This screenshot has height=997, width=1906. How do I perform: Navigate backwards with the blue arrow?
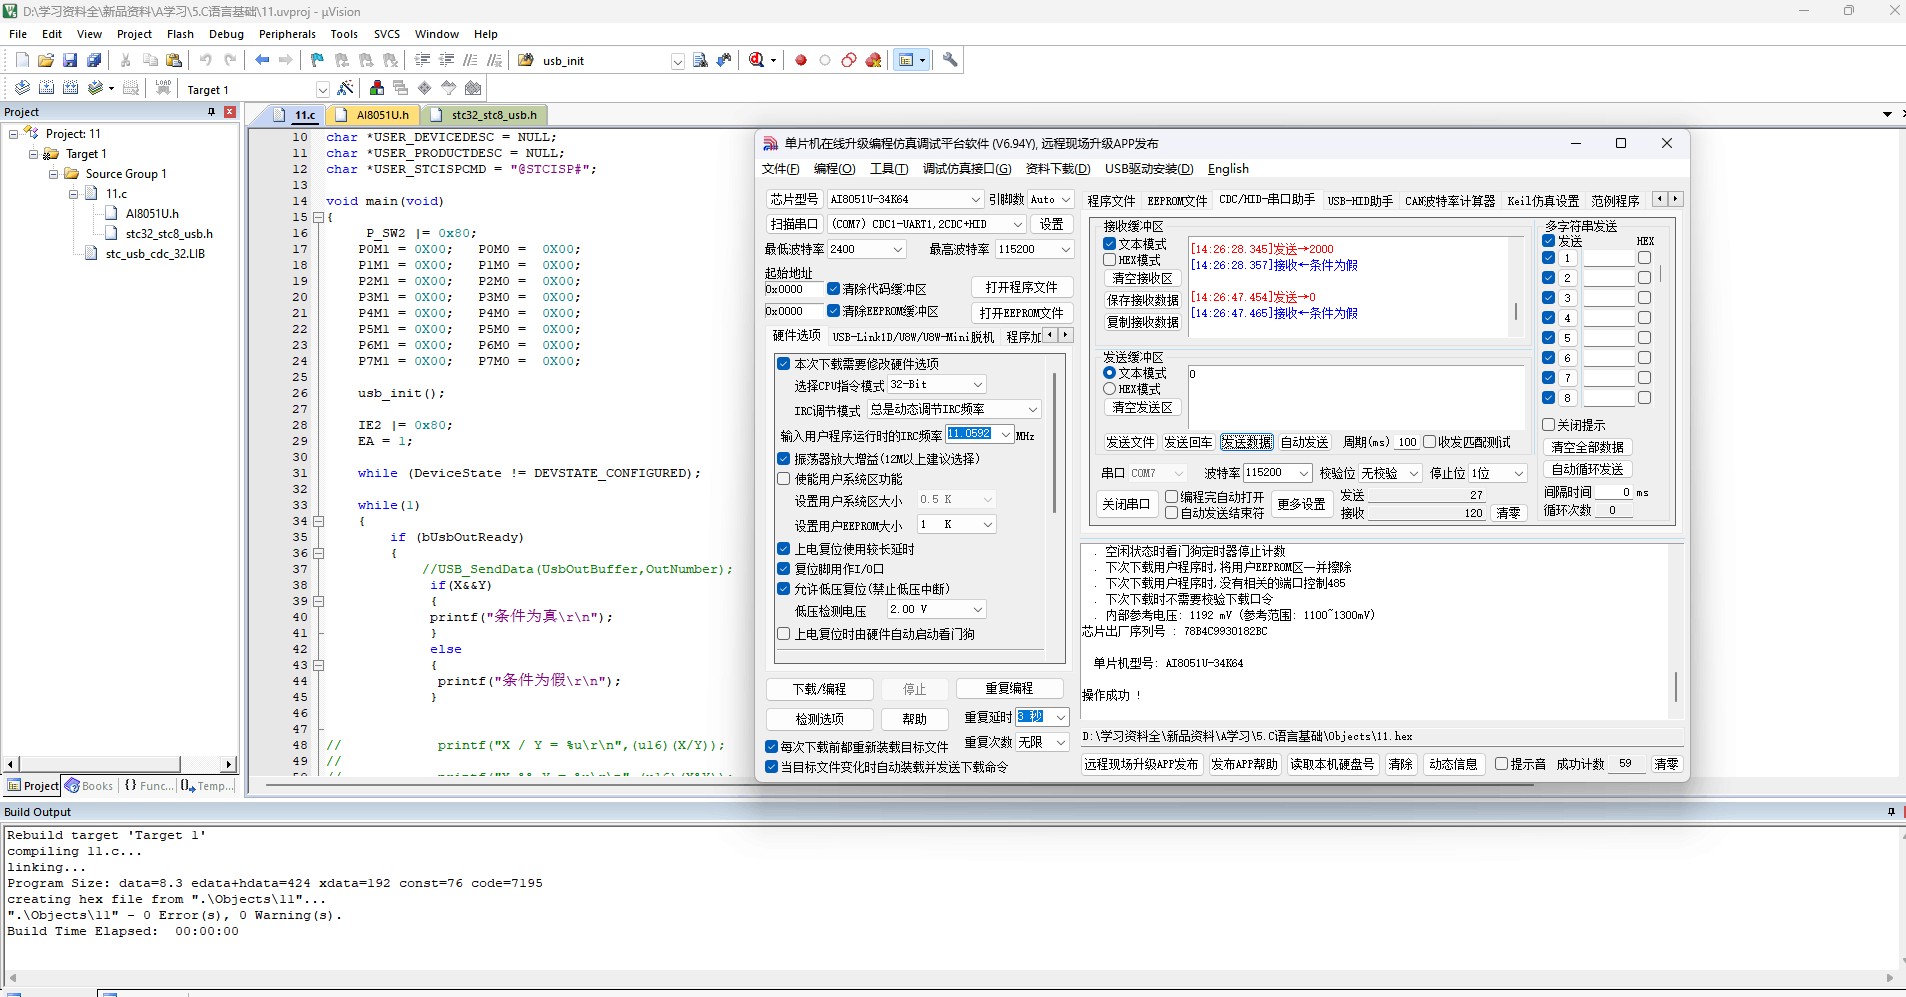[x=262, y=60]
